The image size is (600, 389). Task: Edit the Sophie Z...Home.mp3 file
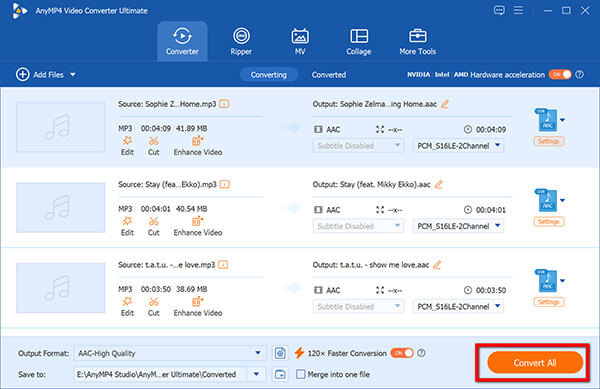127,146
